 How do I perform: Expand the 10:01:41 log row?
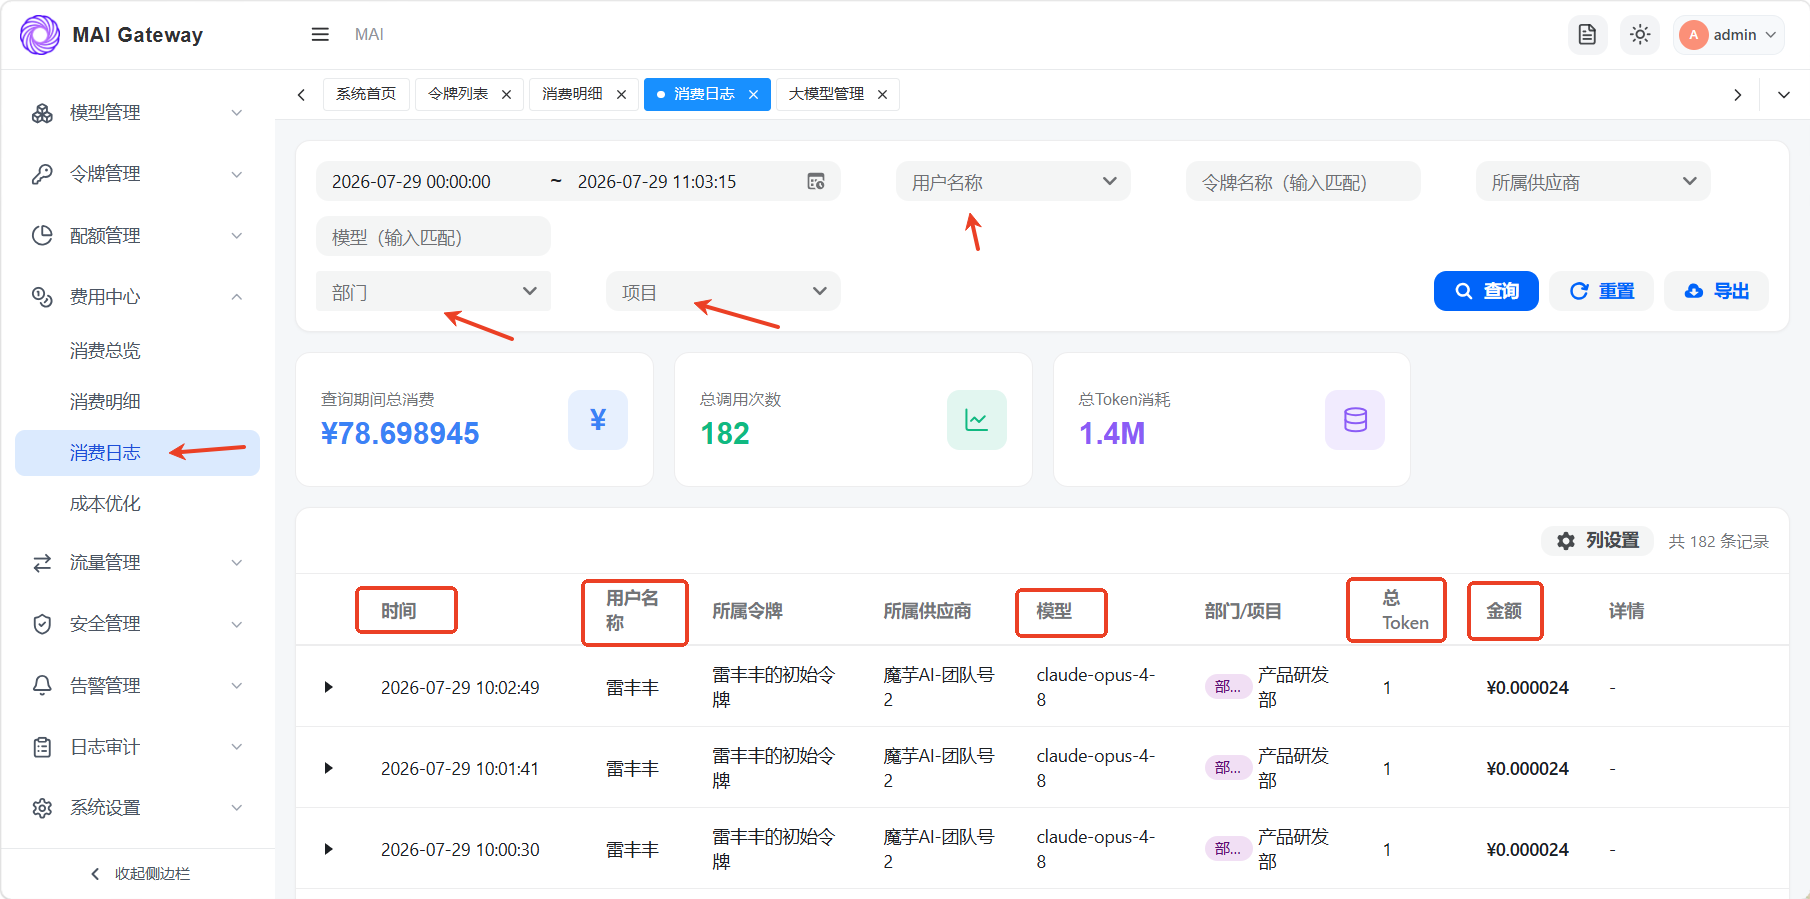[328, 768]
